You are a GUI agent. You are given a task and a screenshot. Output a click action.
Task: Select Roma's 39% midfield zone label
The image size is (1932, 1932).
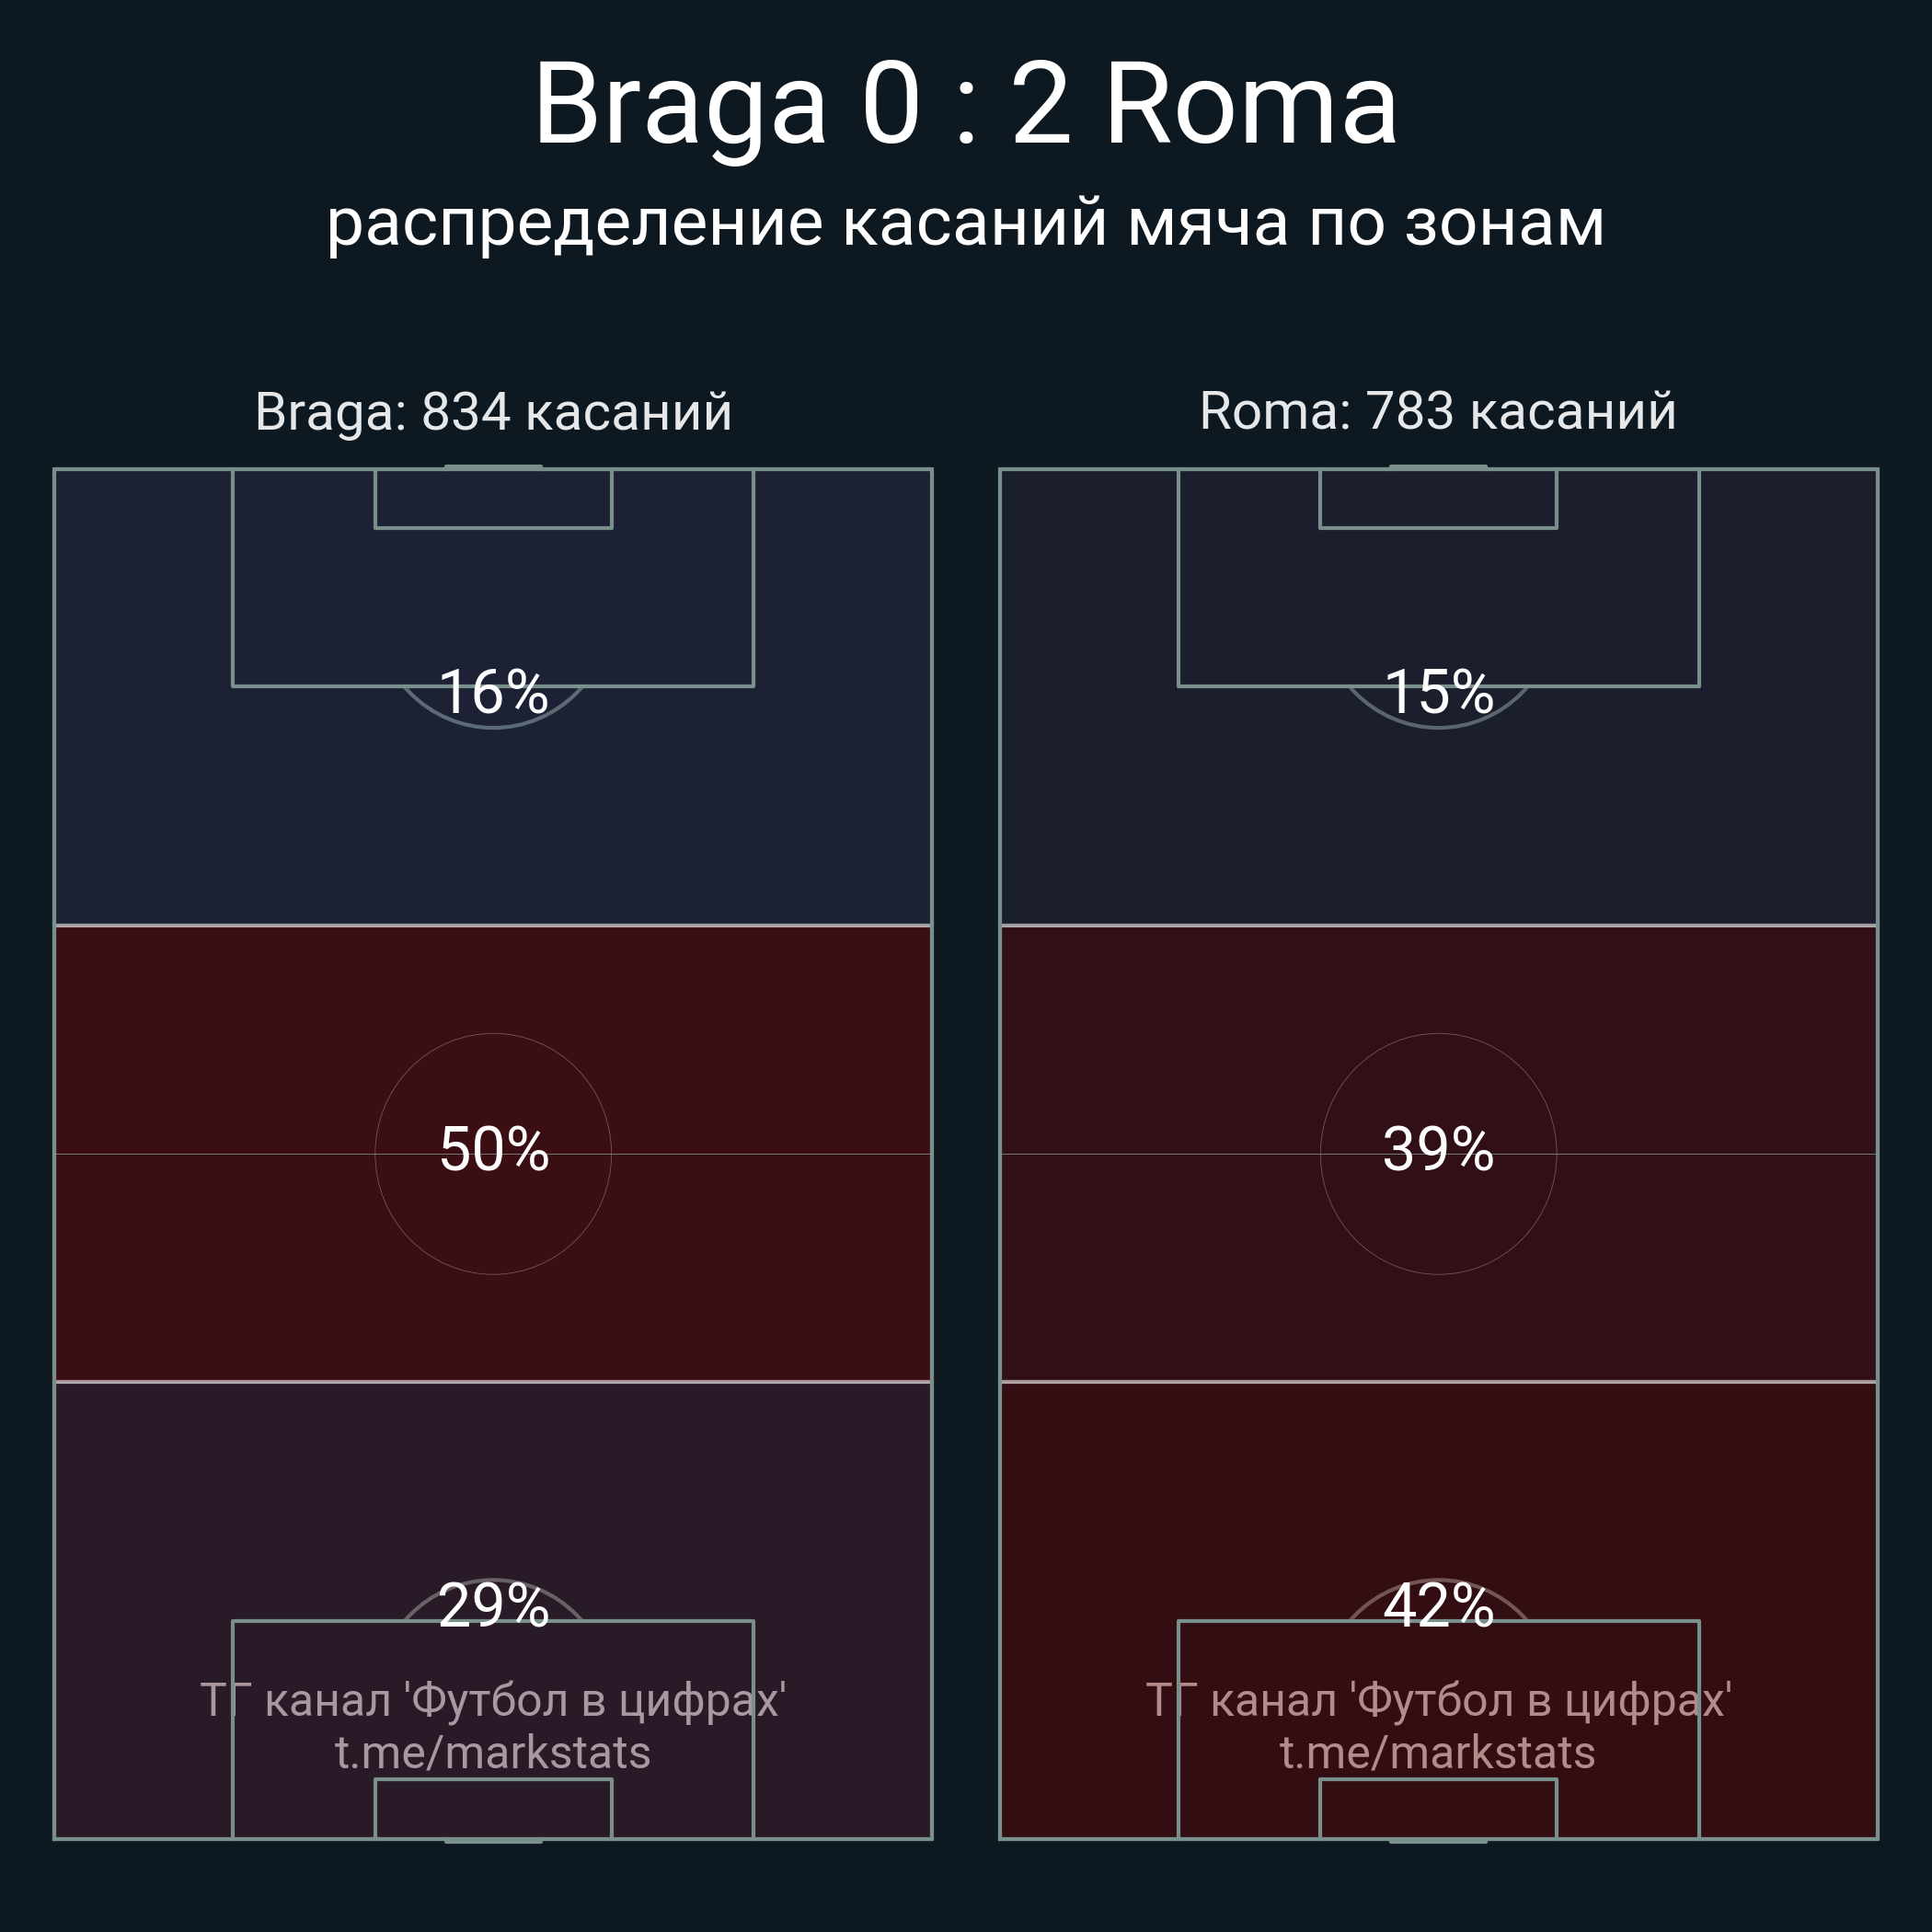click(1438, 1149)
